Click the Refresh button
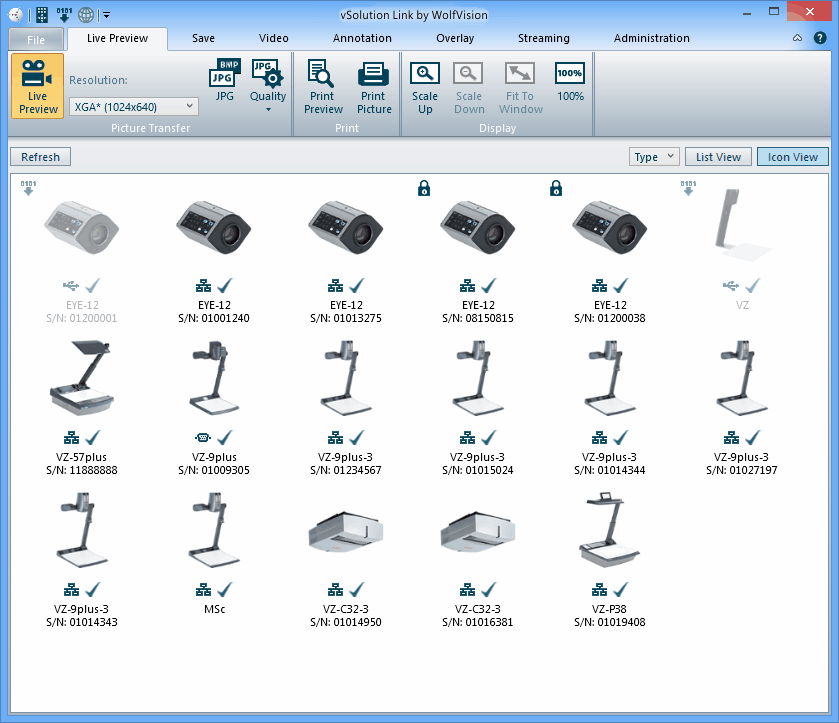839x723 pixels. click(40, 157)
